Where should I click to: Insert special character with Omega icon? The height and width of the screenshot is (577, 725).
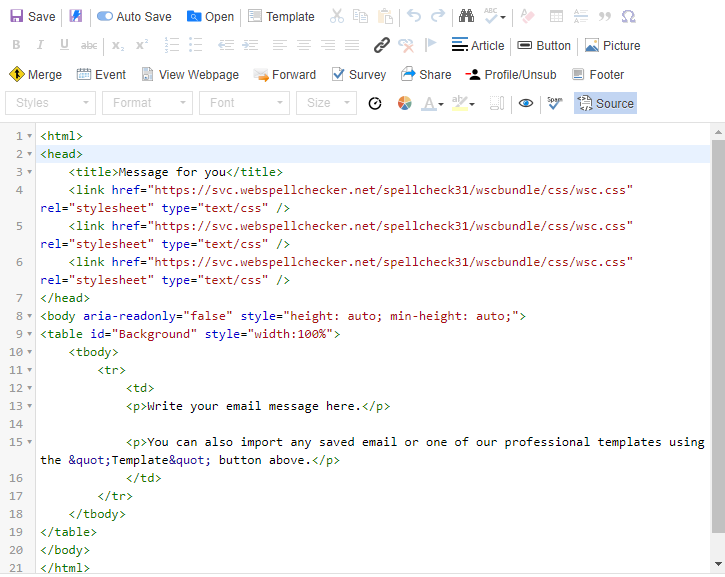pyautogui.click(x=628, y=17)
